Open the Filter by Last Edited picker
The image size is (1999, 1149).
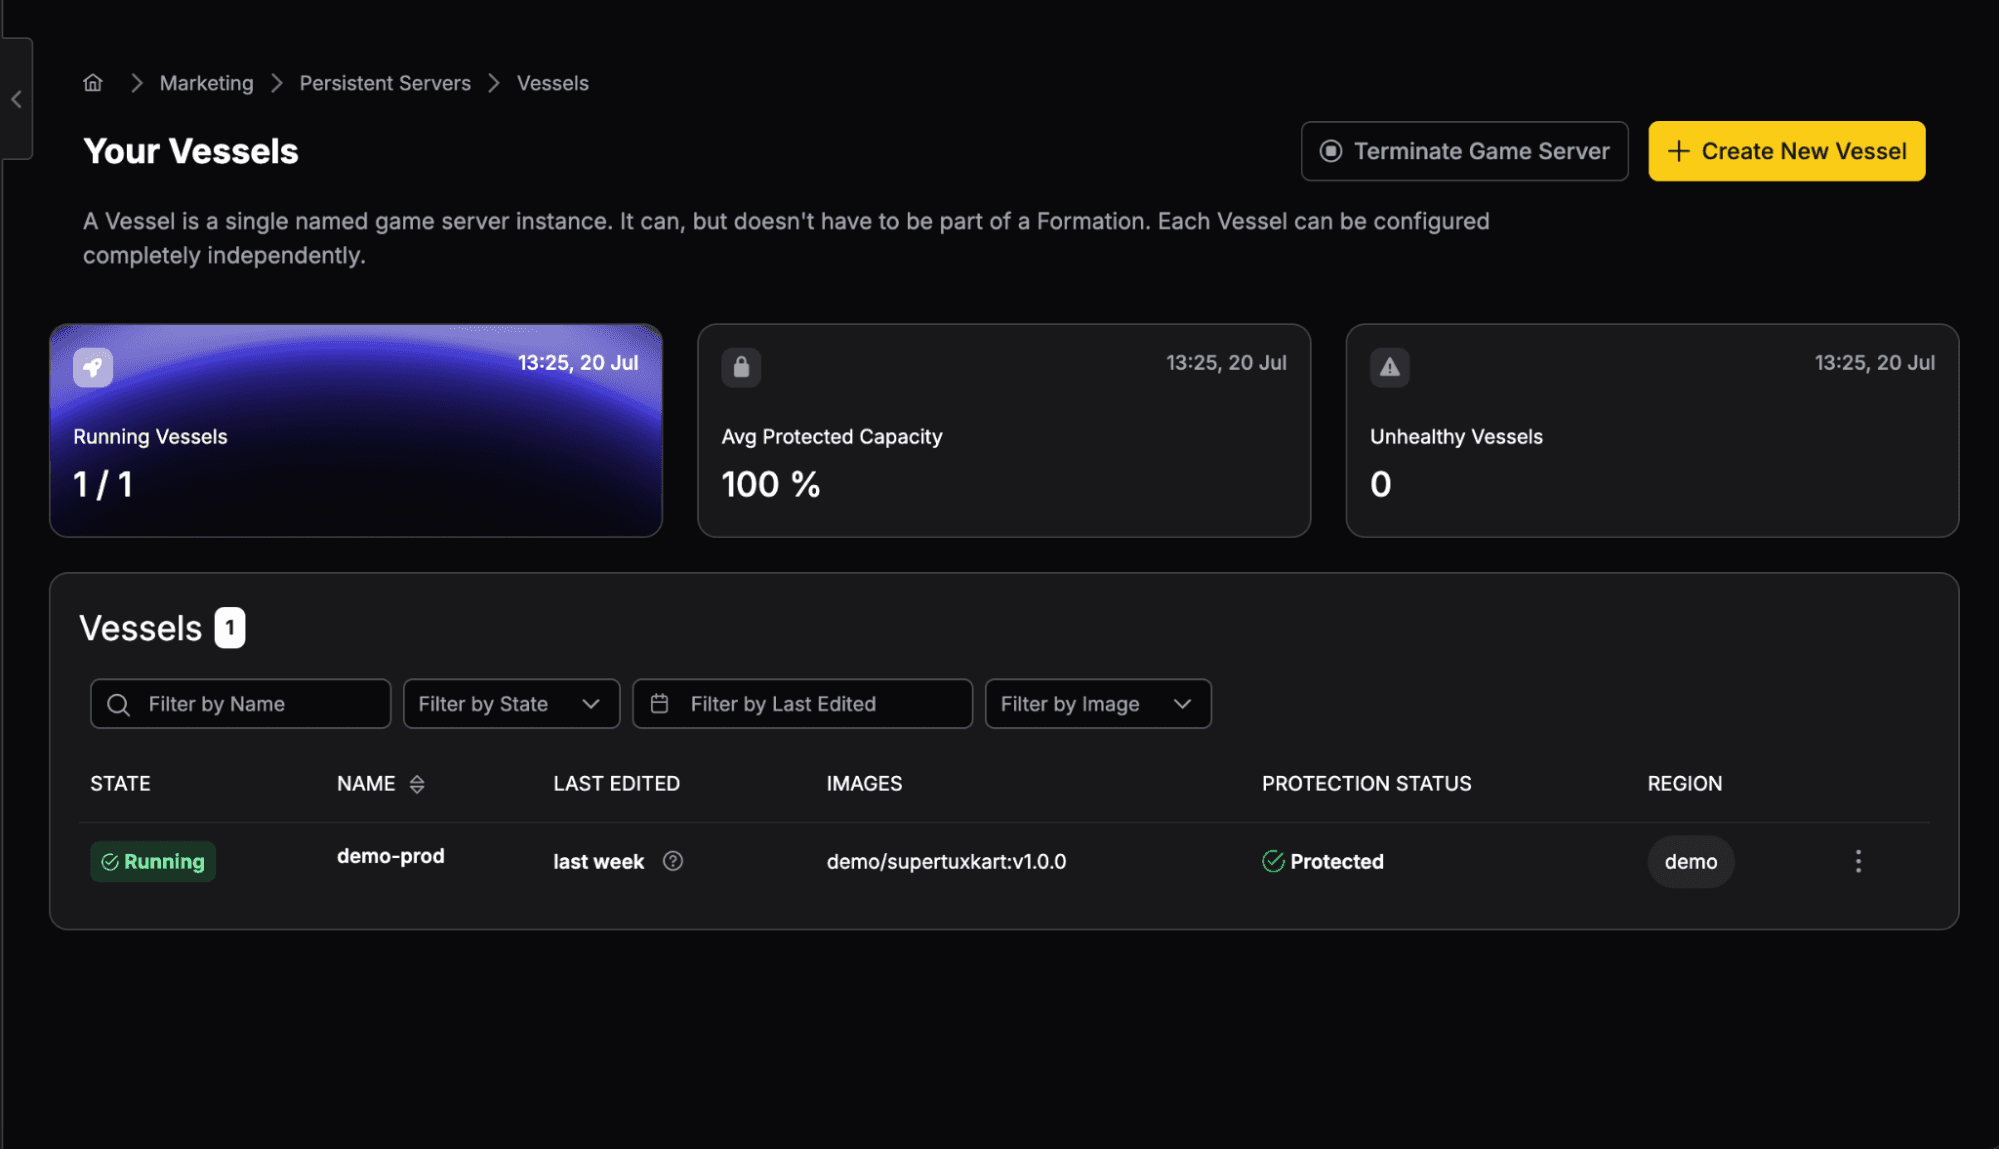coord(802,704)
